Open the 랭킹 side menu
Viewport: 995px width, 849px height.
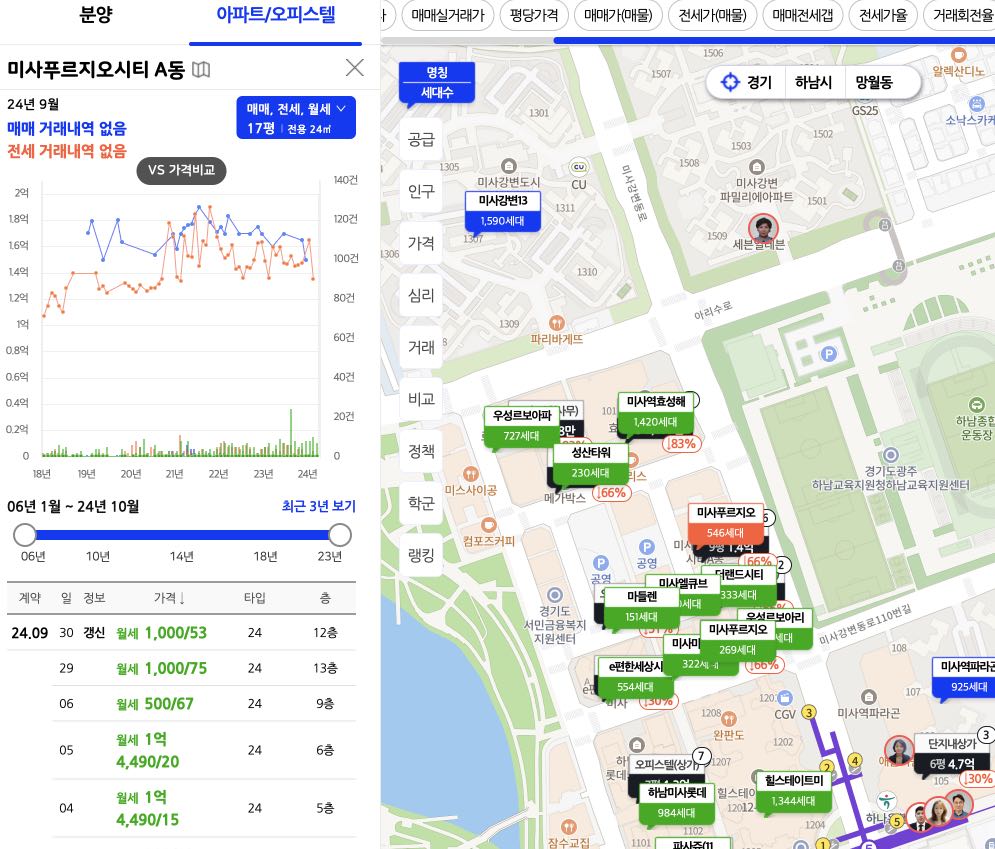coord(421,555)
